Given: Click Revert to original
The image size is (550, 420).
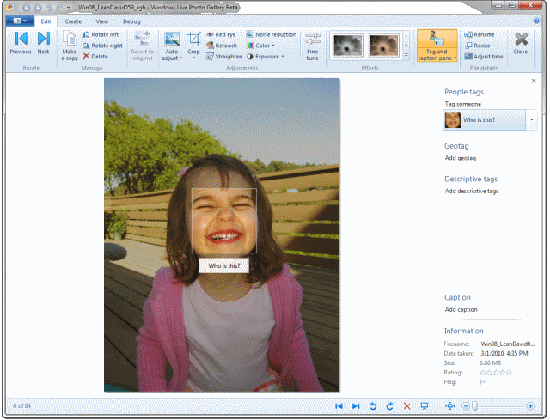Looking at the screenshot, I should pos(142,46).
